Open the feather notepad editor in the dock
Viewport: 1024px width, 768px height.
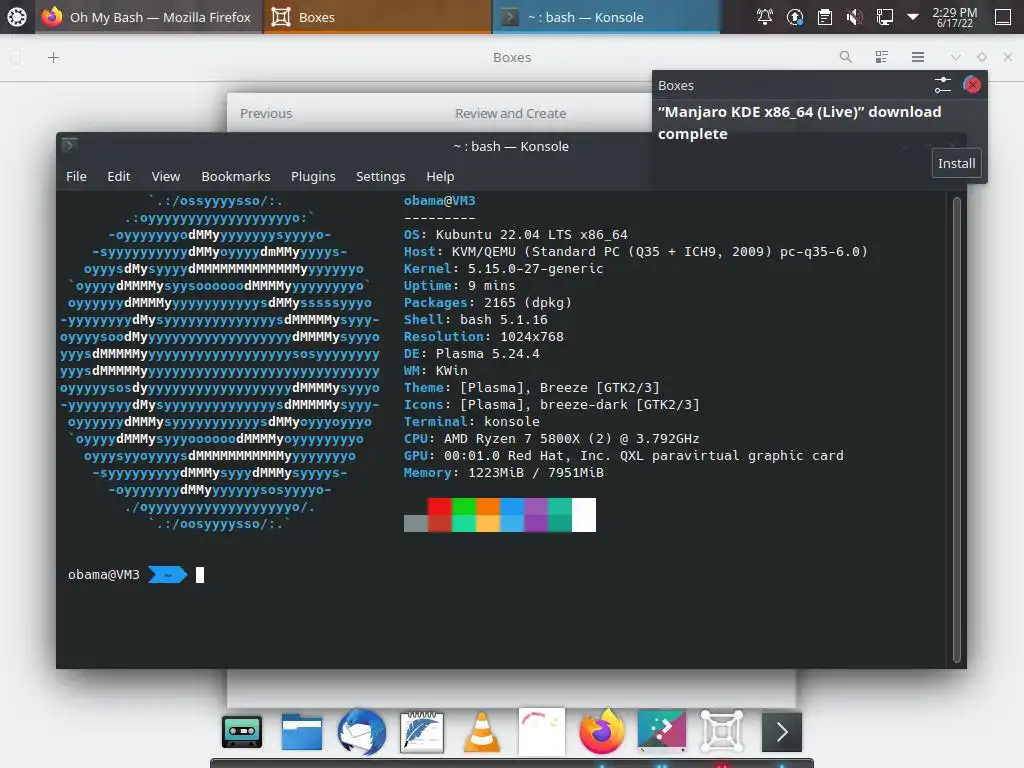422,731
